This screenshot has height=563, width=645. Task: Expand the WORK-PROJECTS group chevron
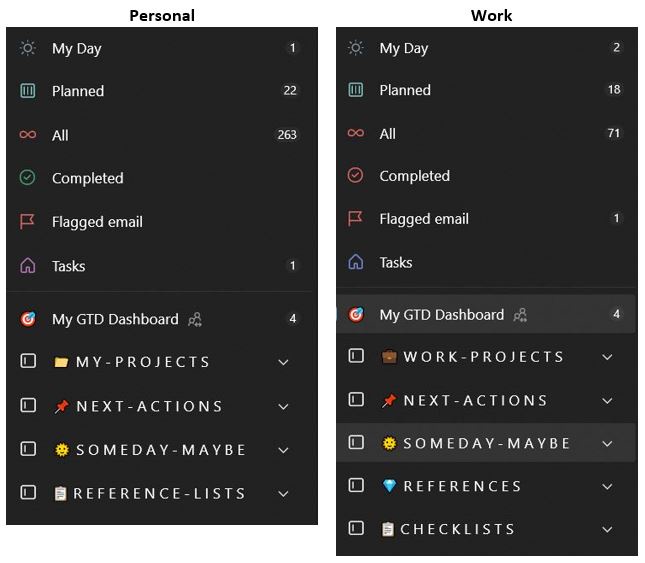tap(607, 357)
